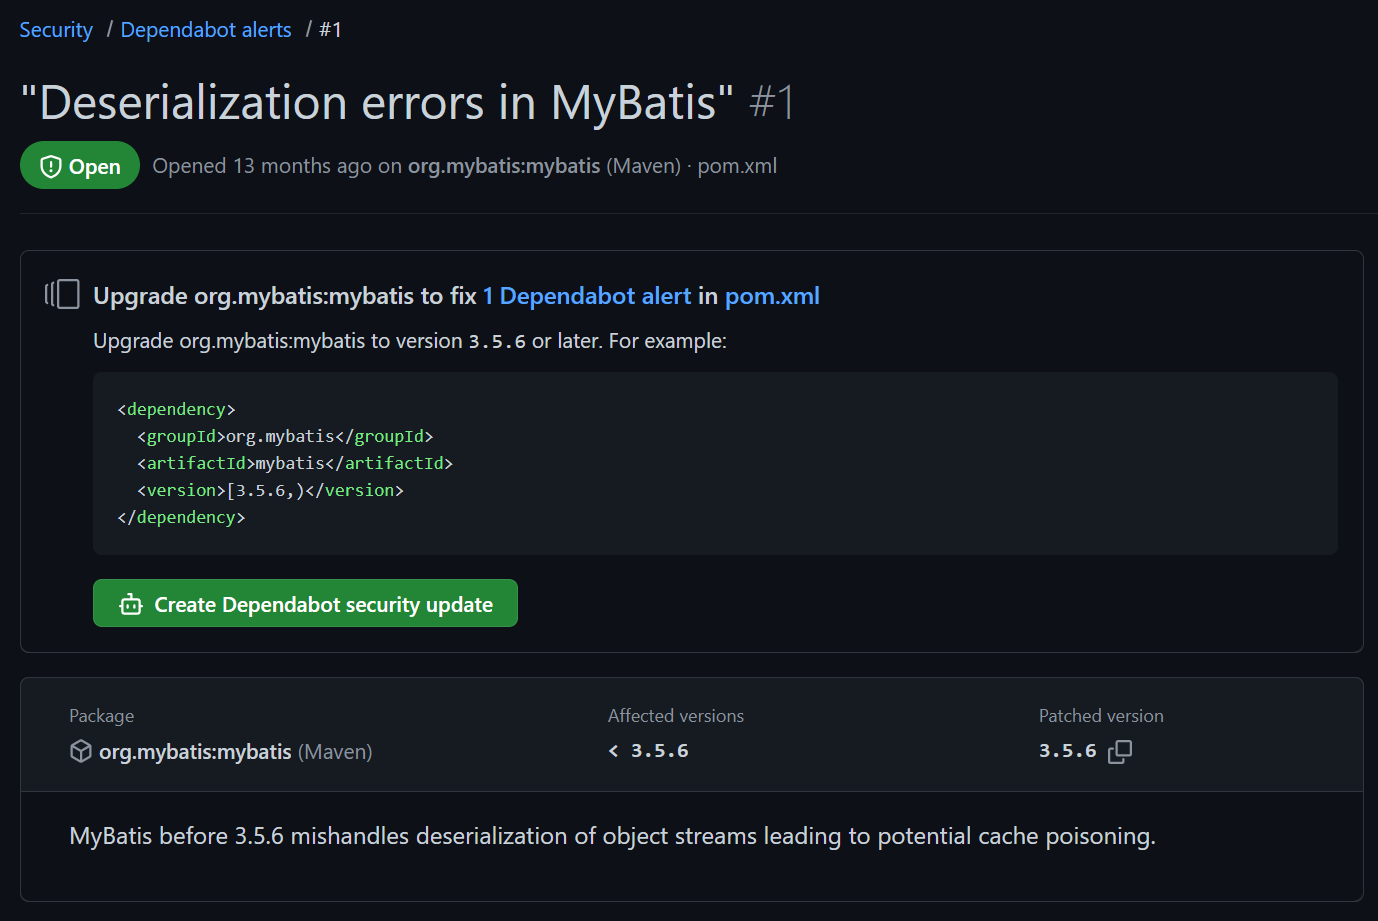Click the bold org.mybatis:mybatis in 'Opened 13 months ago'

tap(503, 166)
